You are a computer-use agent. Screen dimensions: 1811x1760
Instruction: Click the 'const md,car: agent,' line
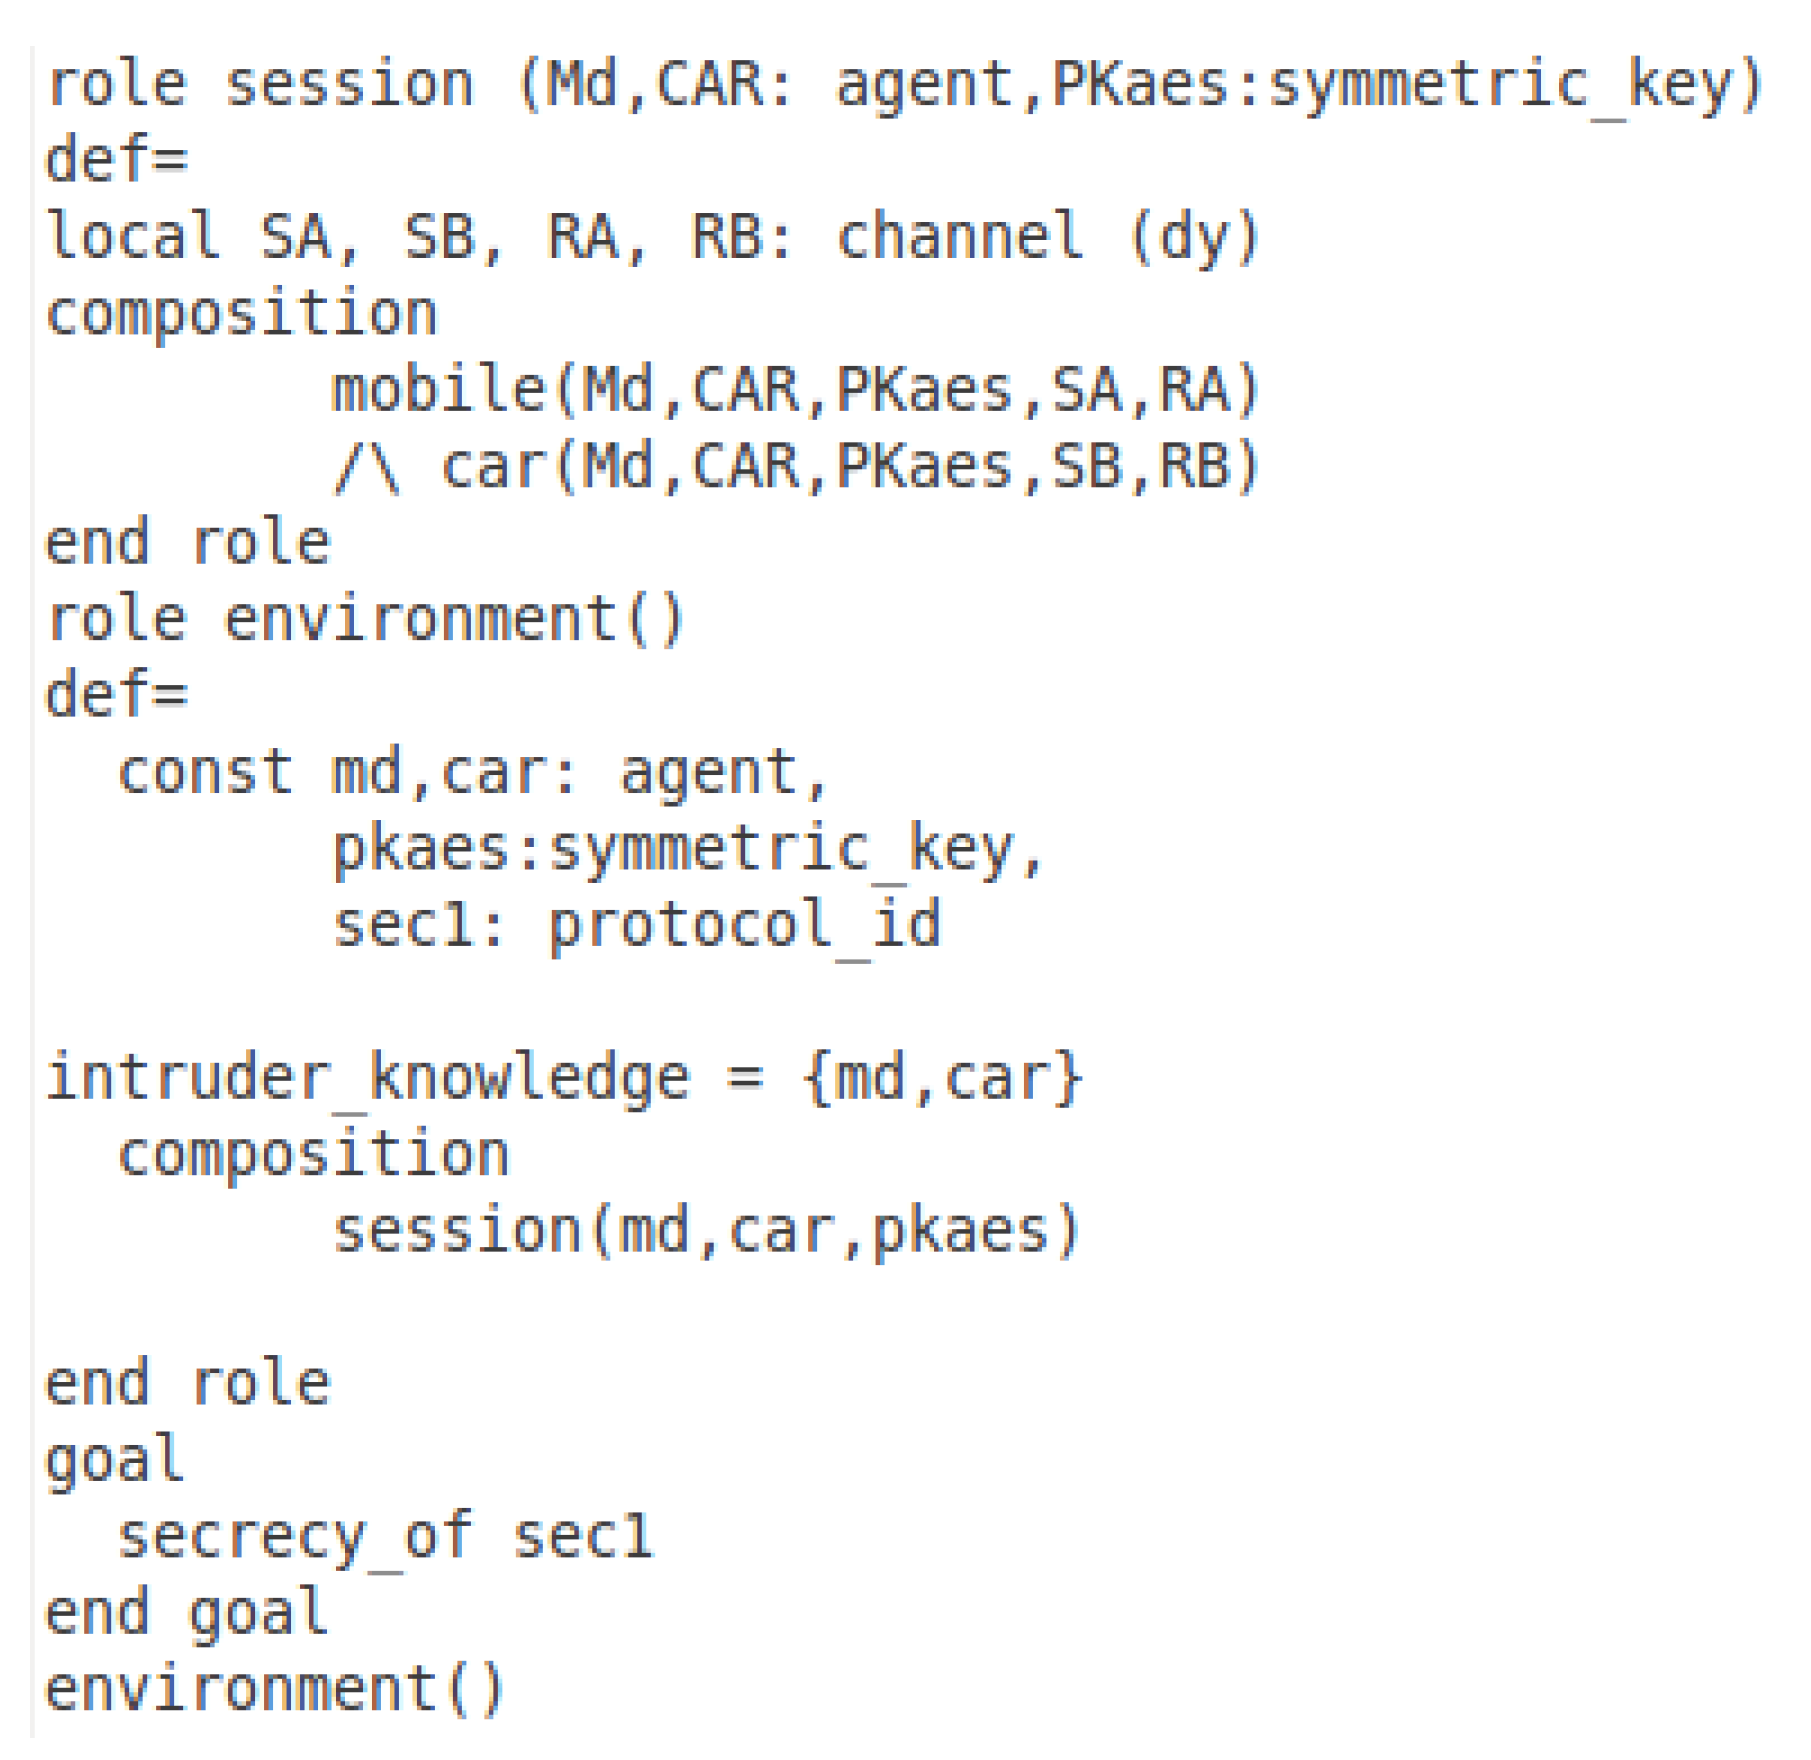(472, 772)
